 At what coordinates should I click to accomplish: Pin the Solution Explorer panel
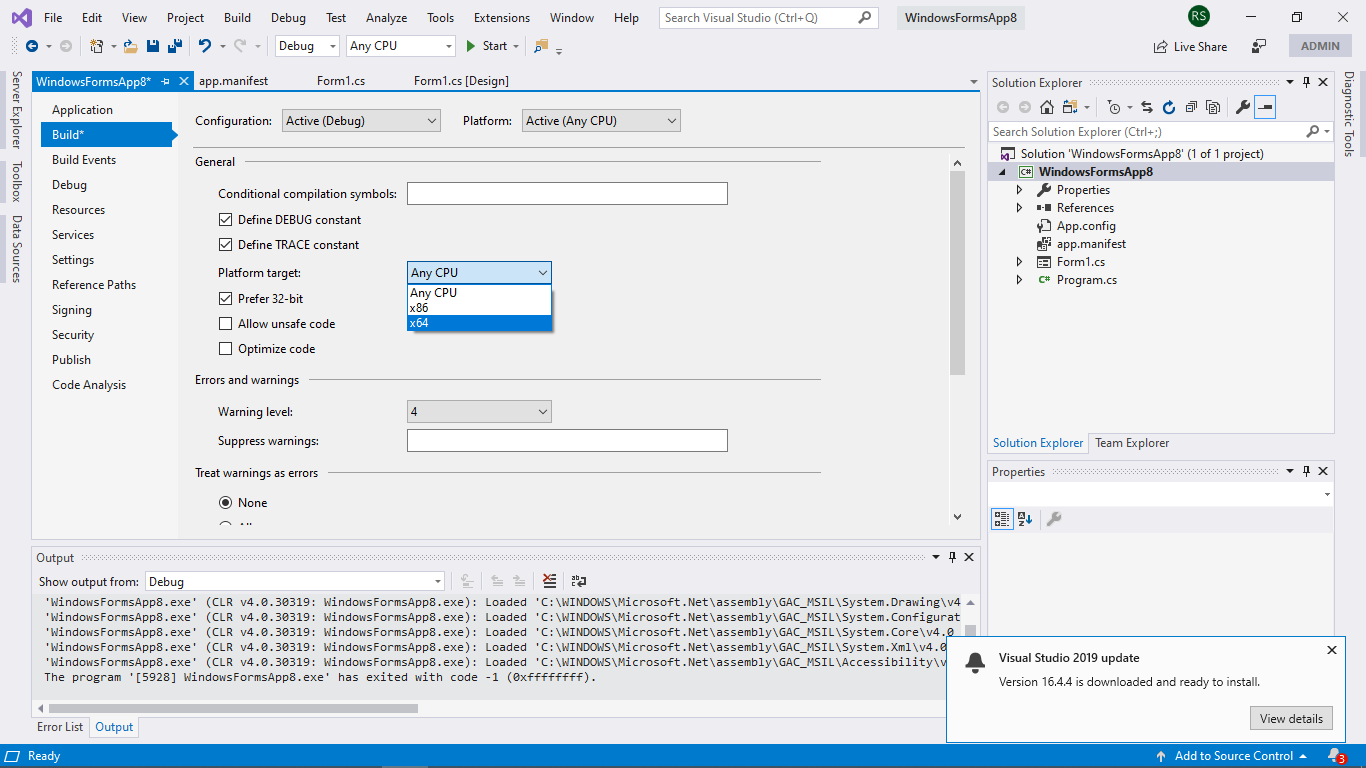click(1306, 83)
